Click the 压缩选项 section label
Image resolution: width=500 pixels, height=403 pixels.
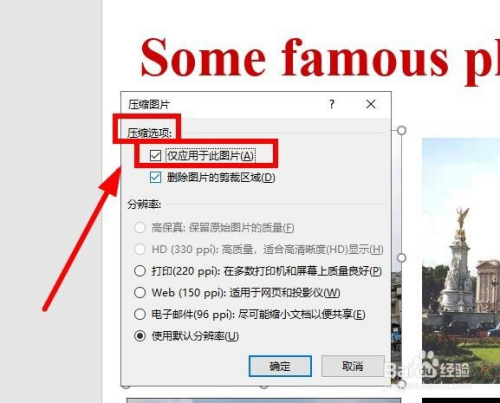click(x=149, y=133)
